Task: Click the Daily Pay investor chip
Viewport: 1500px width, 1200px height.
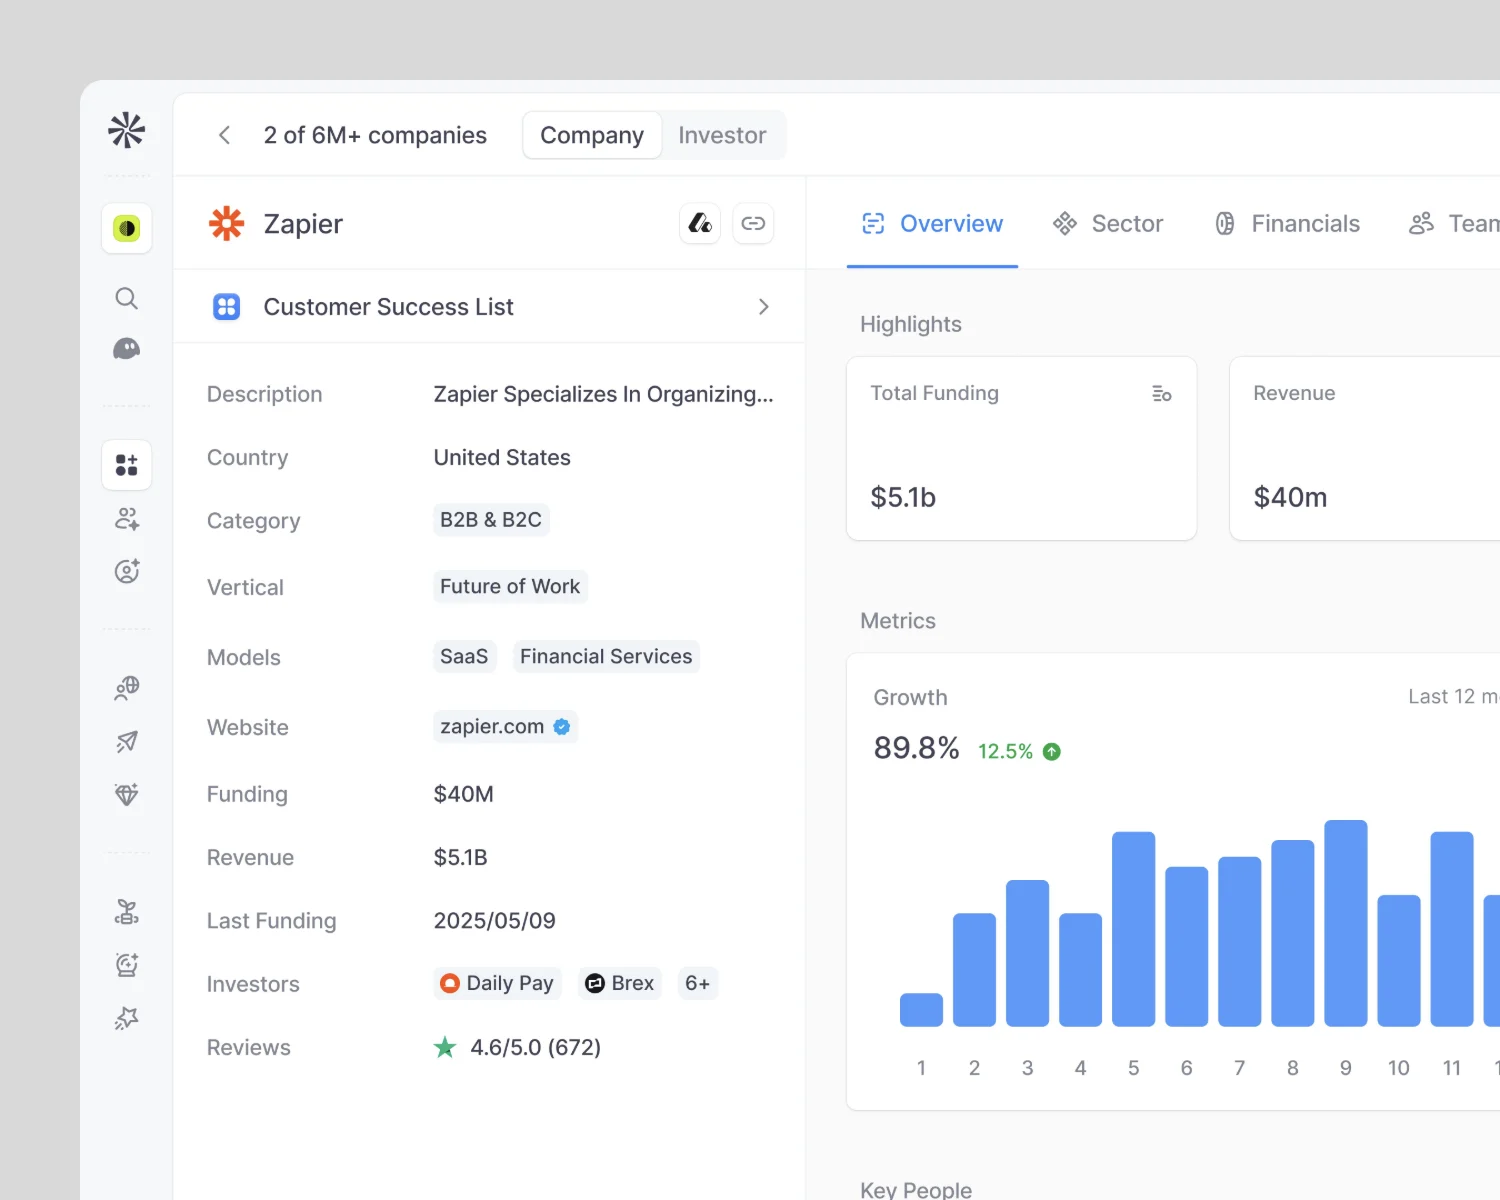Action: point(498,984)
